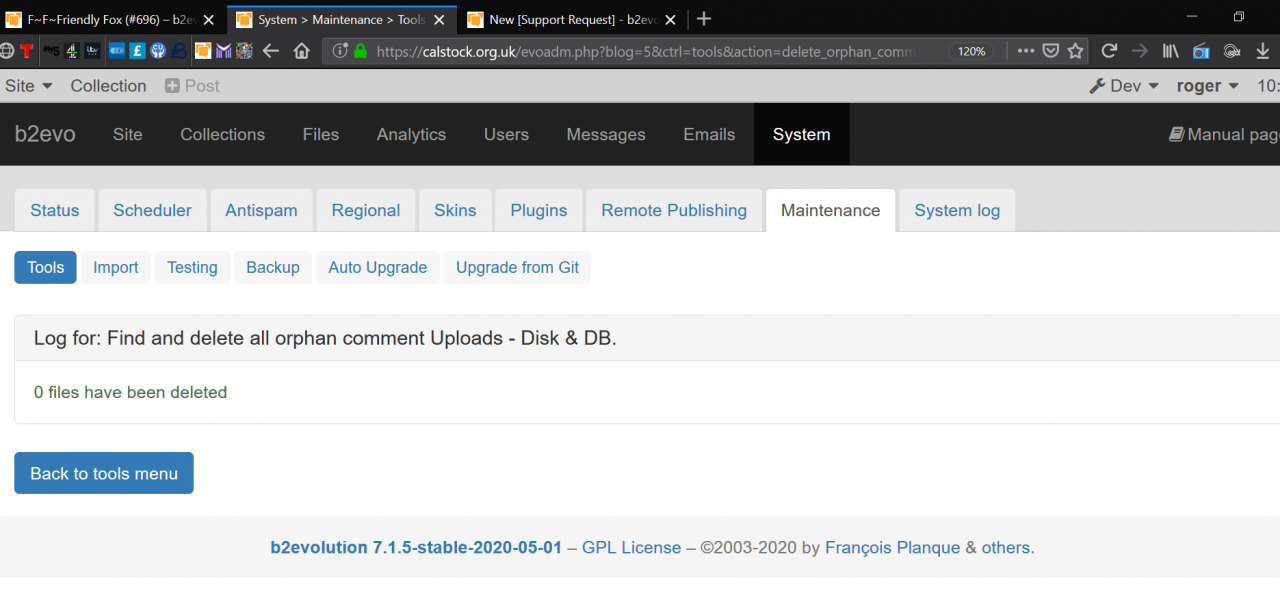The image size is (1280, 593).
Task: Select the Backup sub-tab
Action: pyautogui.click(x=273, y=267)
